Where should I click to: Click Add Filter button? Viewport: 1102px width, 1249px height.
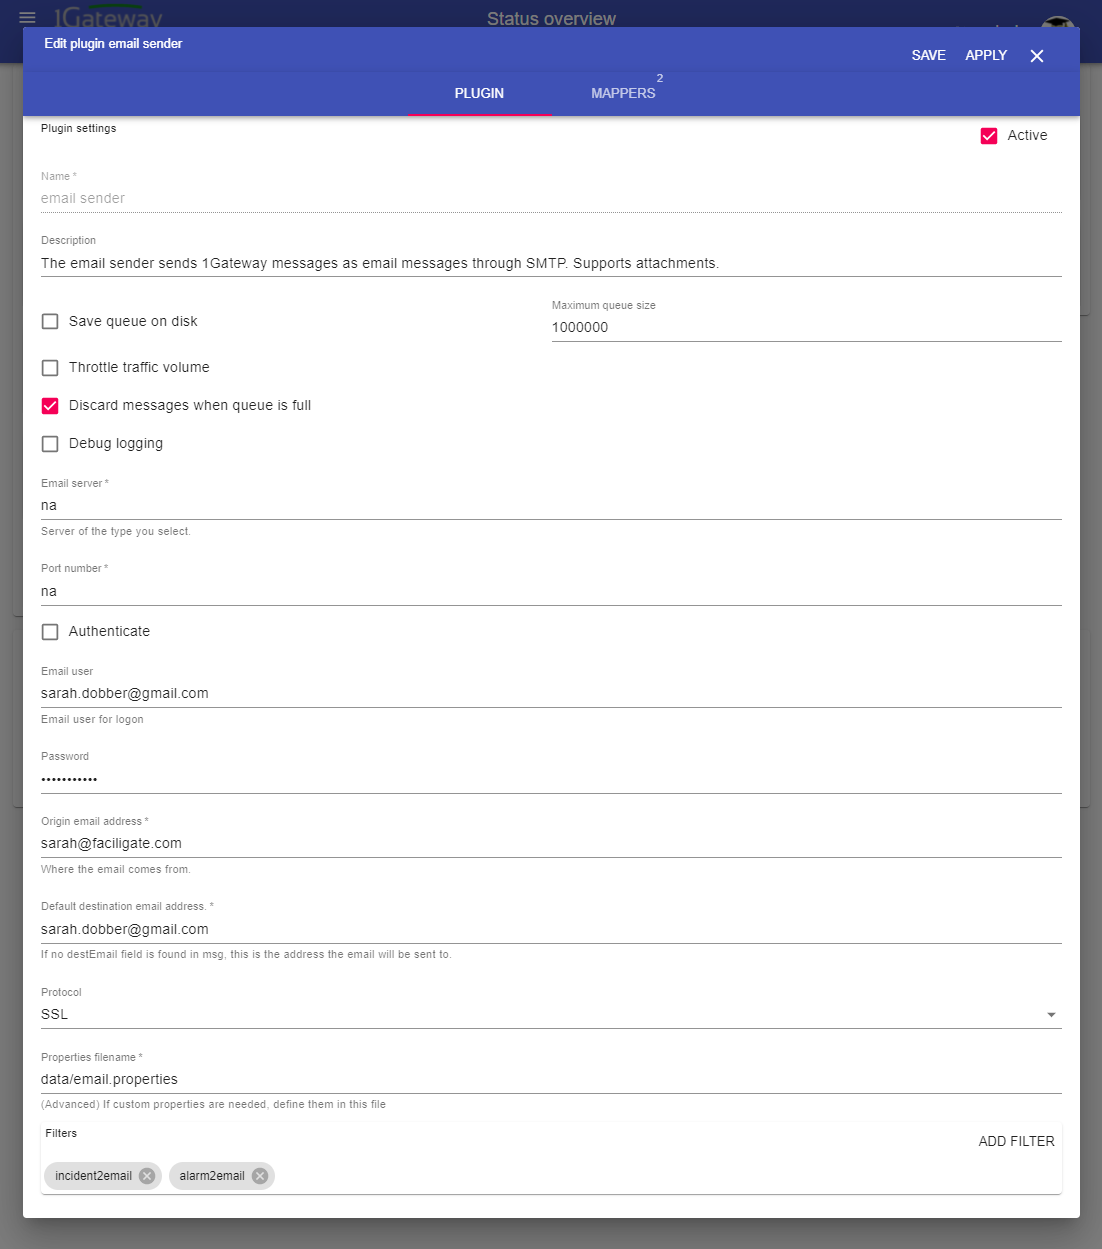tap(1016, 1142)
